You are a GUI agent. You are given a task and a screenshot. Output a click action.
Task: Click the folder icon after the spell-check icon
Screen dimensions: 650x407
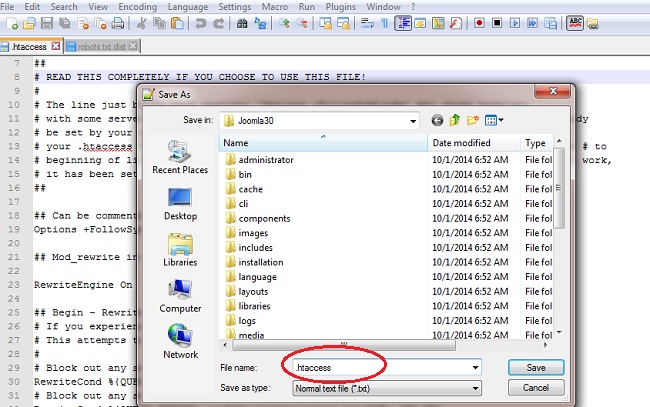pyautogui.click(x=593, y=24)
